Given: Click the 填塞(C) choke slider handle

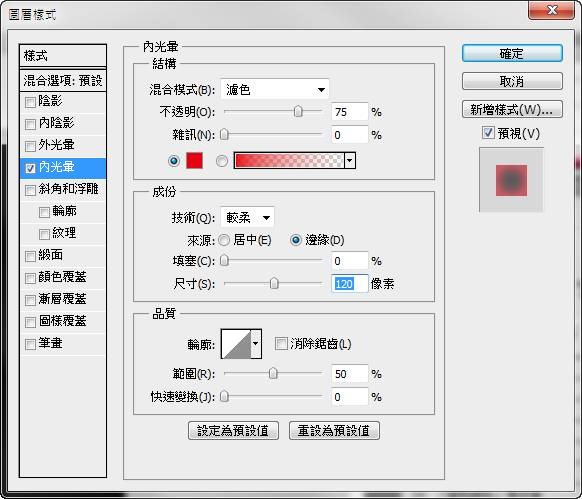Looking at the screenshot, I should pos(224,261).
